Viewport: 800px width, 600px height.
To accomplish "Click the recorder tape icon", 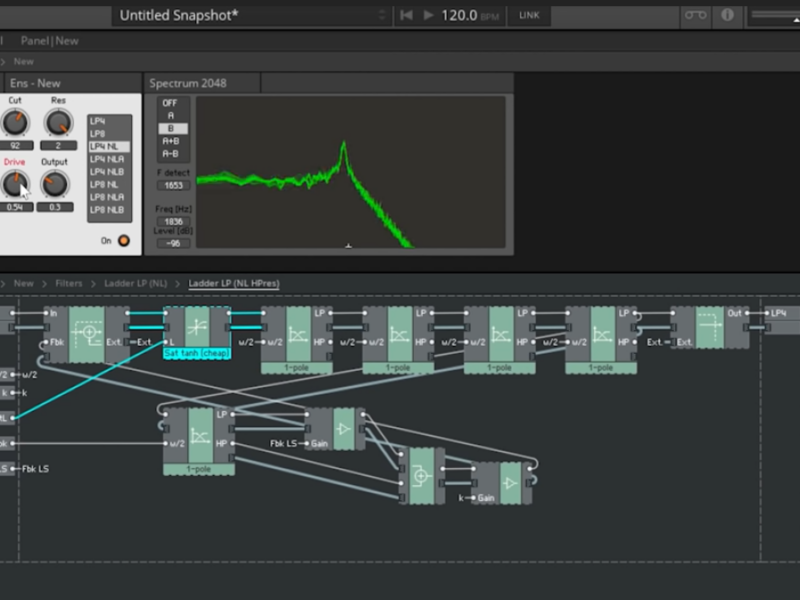I will tap(694, 15).
